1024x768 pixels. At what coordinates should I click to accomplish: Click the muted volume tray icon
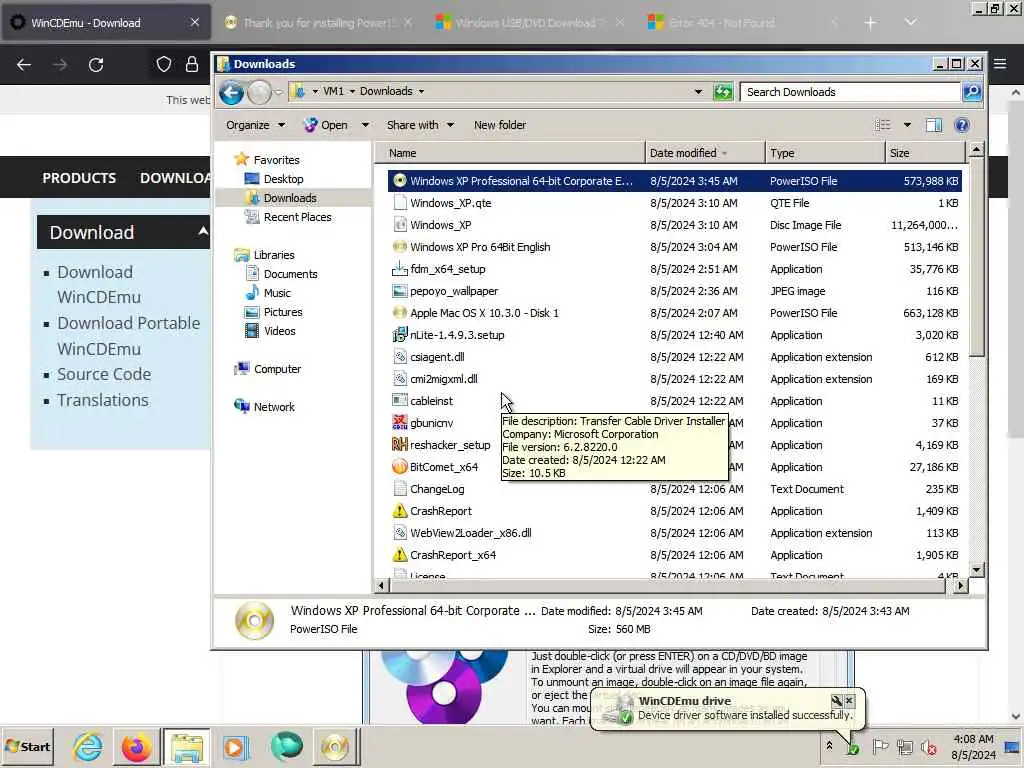click(x=928, y=747)
